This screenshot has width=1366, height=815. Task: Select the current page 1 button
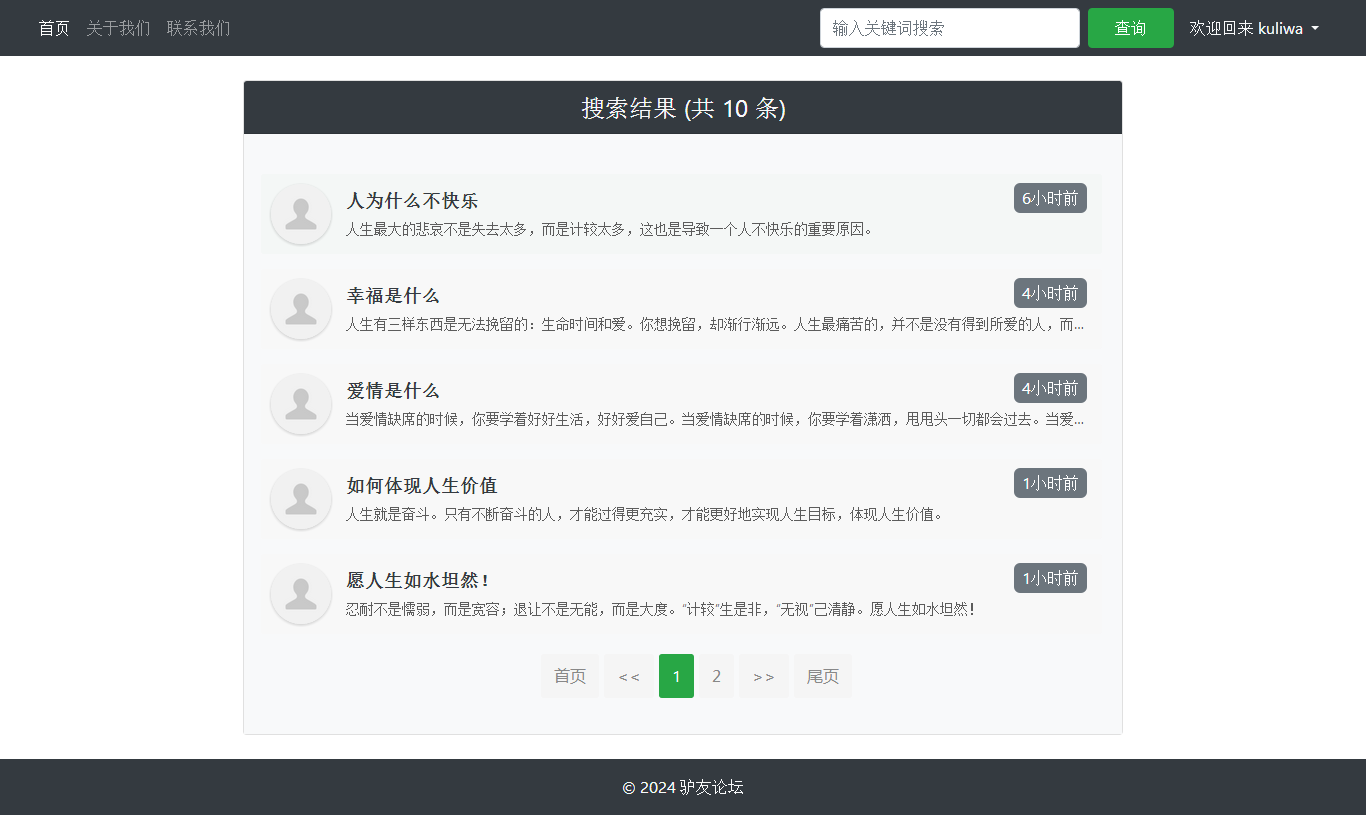point(676,676)
